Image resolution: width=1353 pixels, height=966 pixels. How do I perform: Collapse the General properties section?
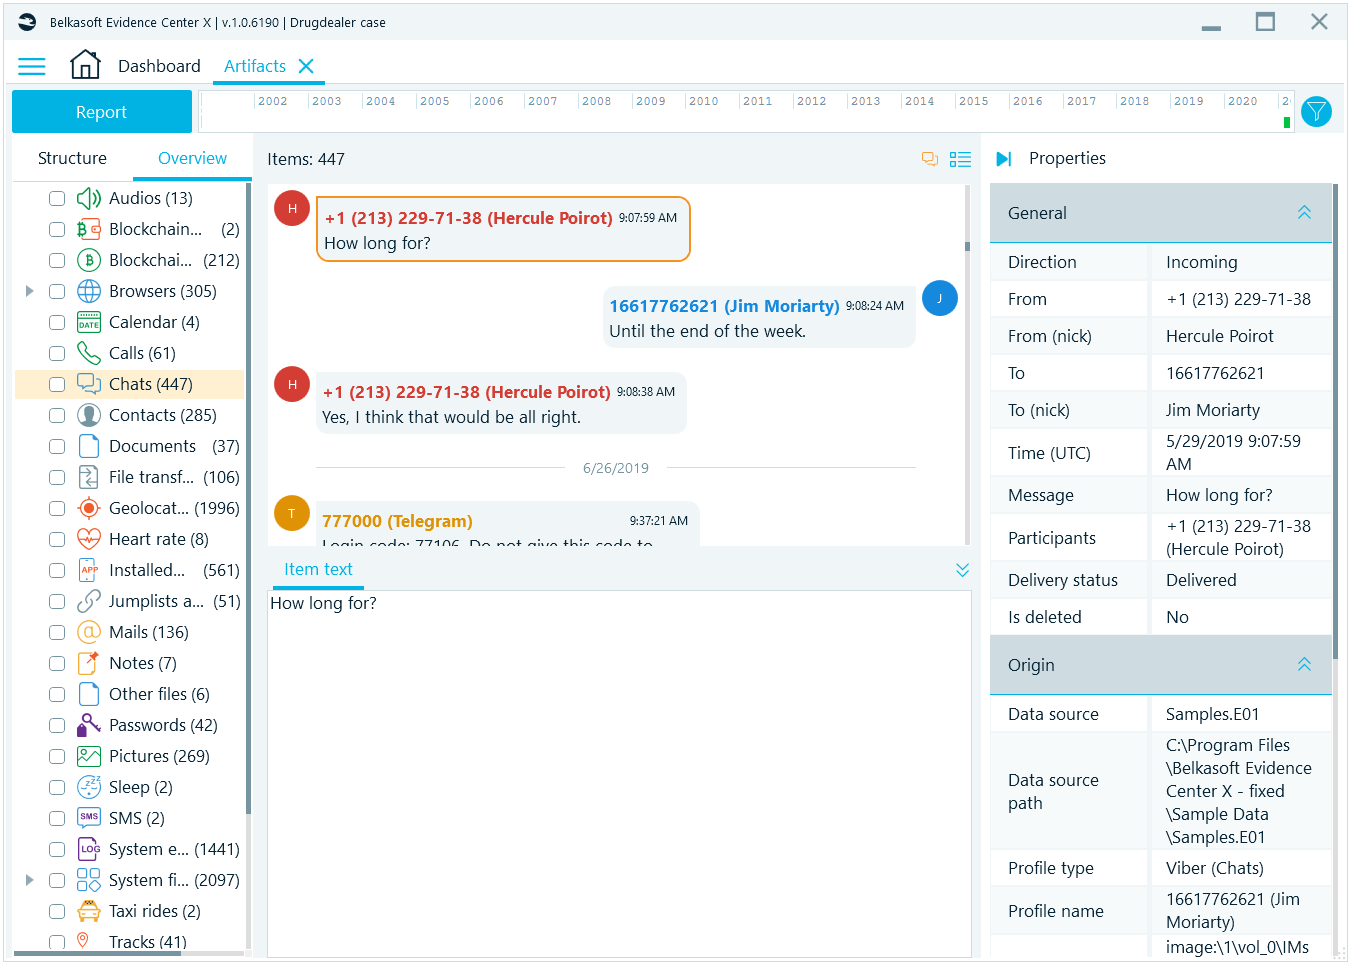1304,213
